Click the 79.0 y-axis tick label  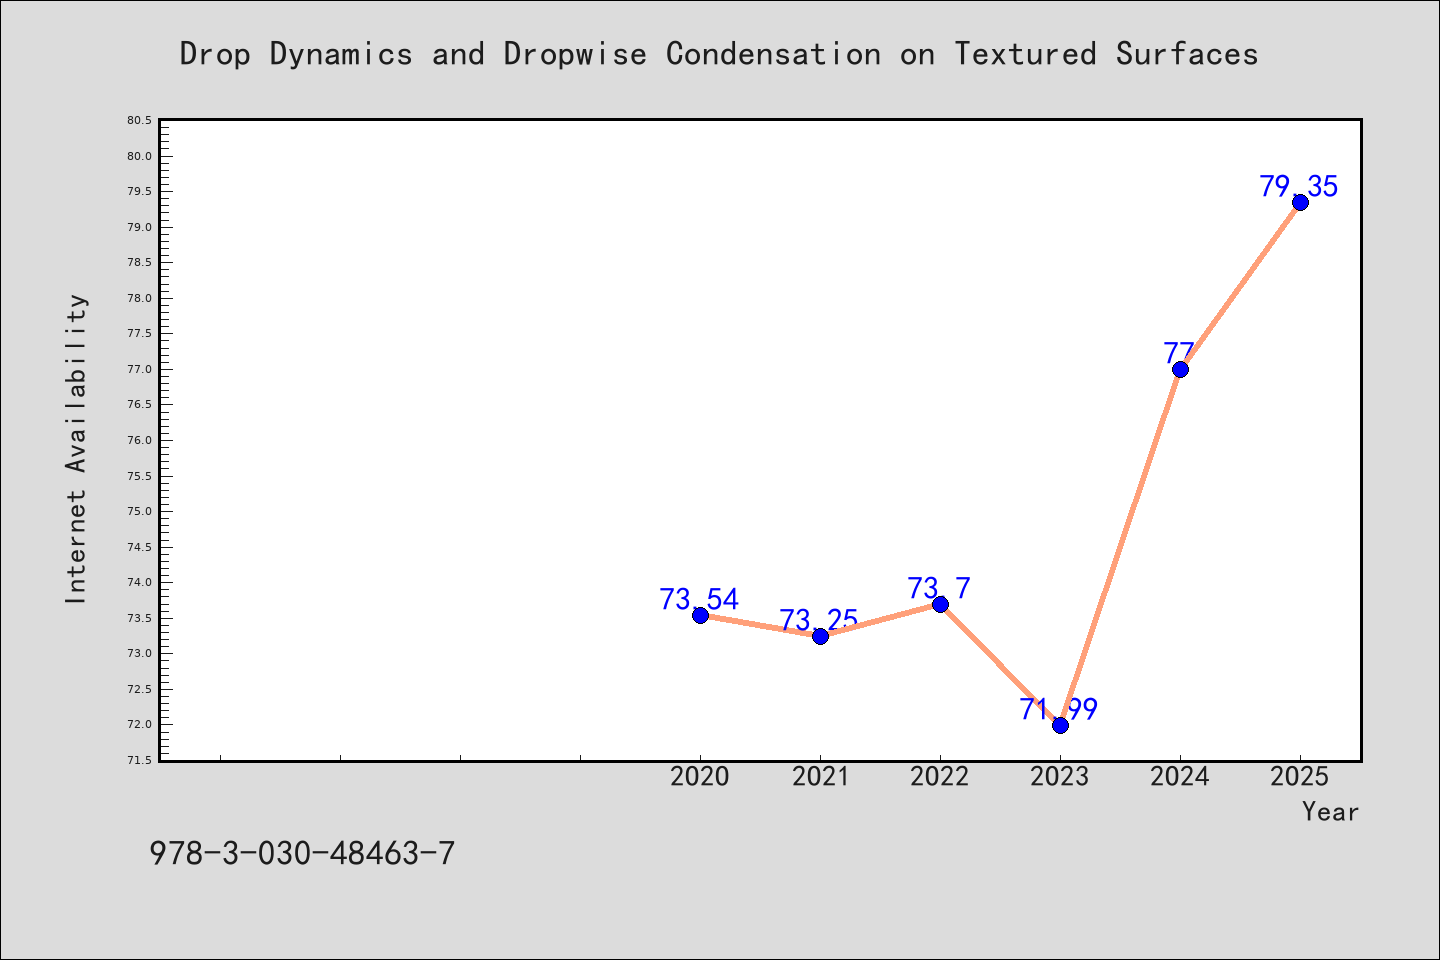(139, 227)
